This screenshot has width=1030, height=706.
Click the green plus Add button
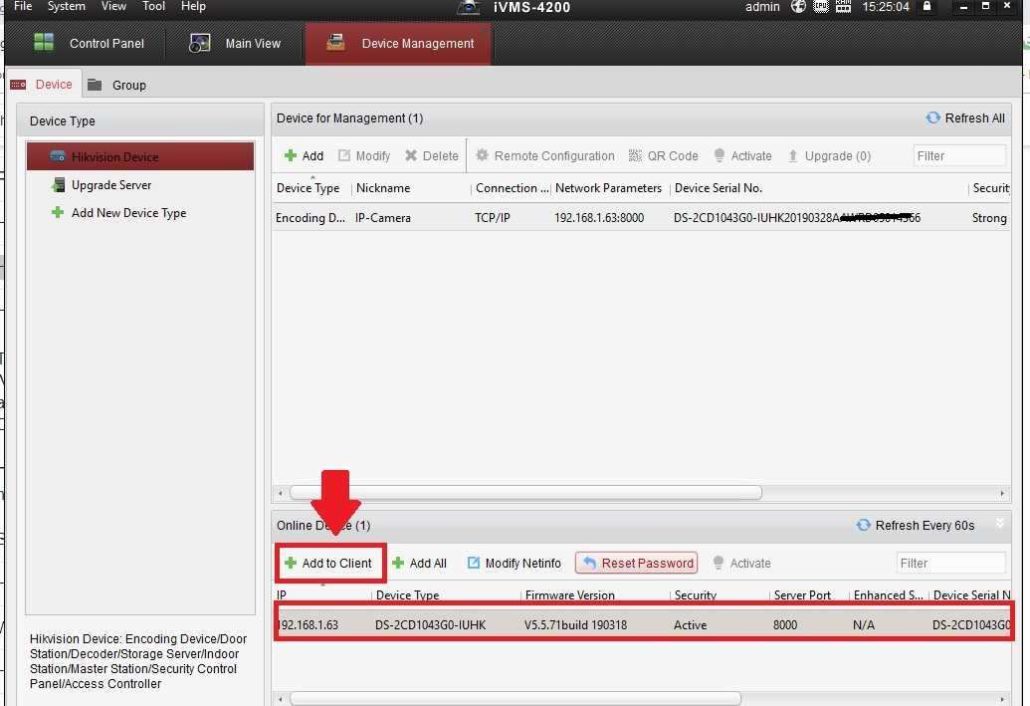304,156
